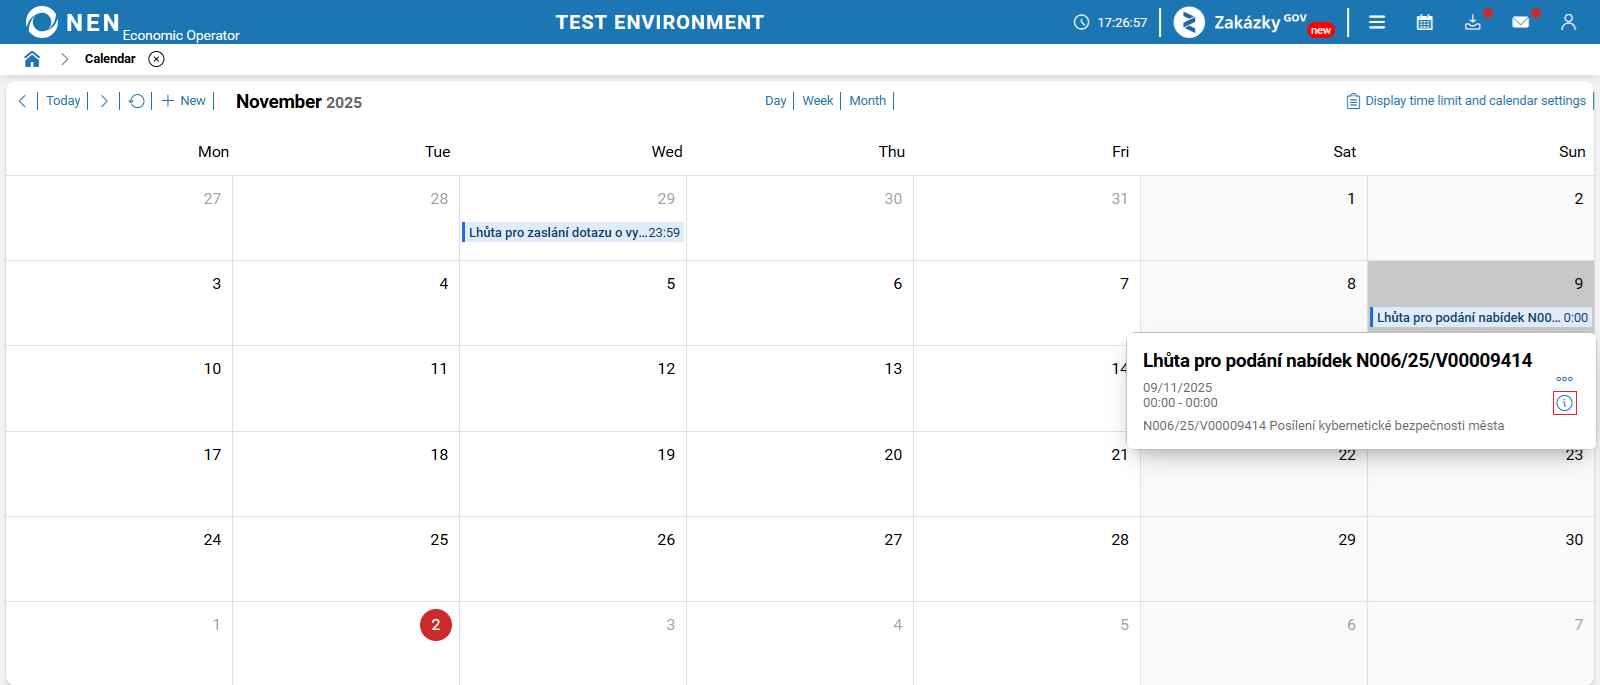Viewport: 1600px width, 685px height.
Task: Open the messages envelope icon
Action: click(1521, 22)
